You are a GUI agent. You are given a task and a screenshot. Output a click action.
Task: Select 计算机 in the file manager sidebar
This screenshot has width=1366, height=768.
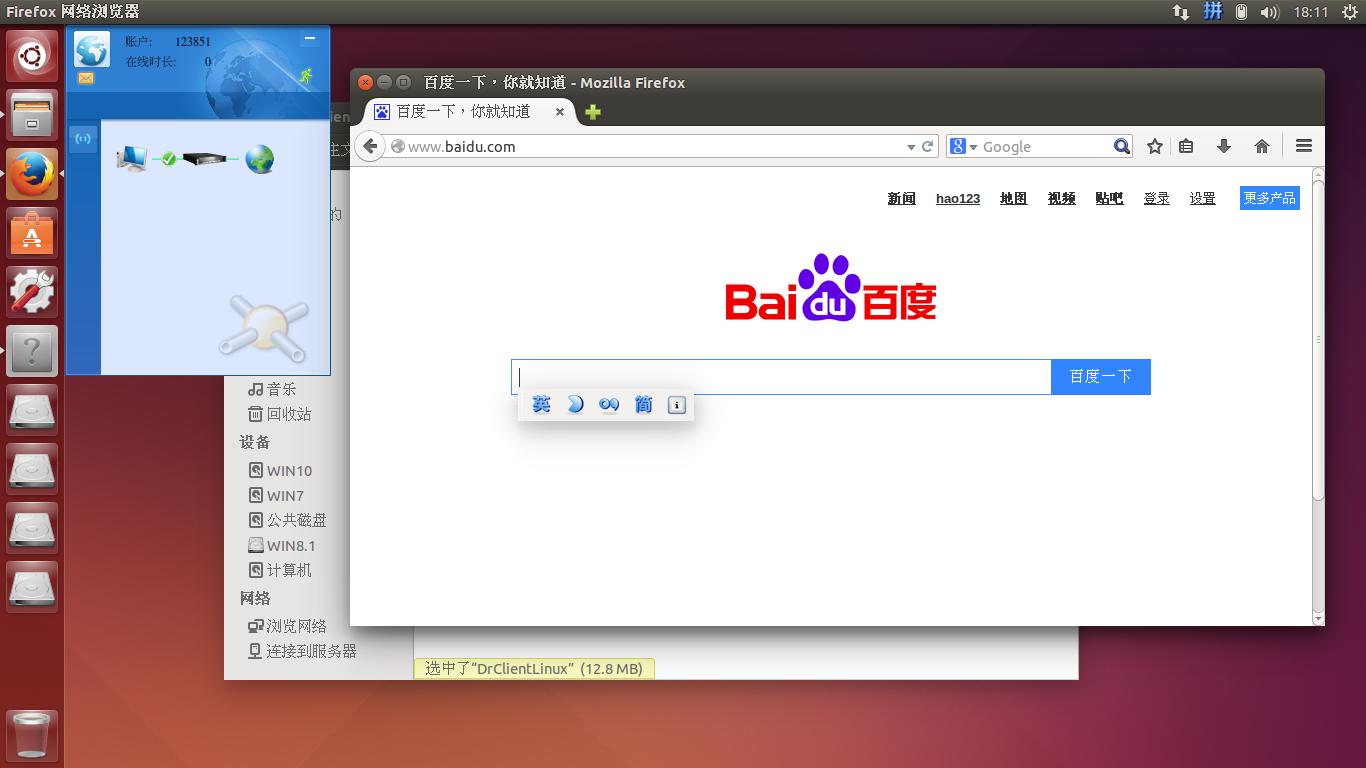[x=280, y=570]
